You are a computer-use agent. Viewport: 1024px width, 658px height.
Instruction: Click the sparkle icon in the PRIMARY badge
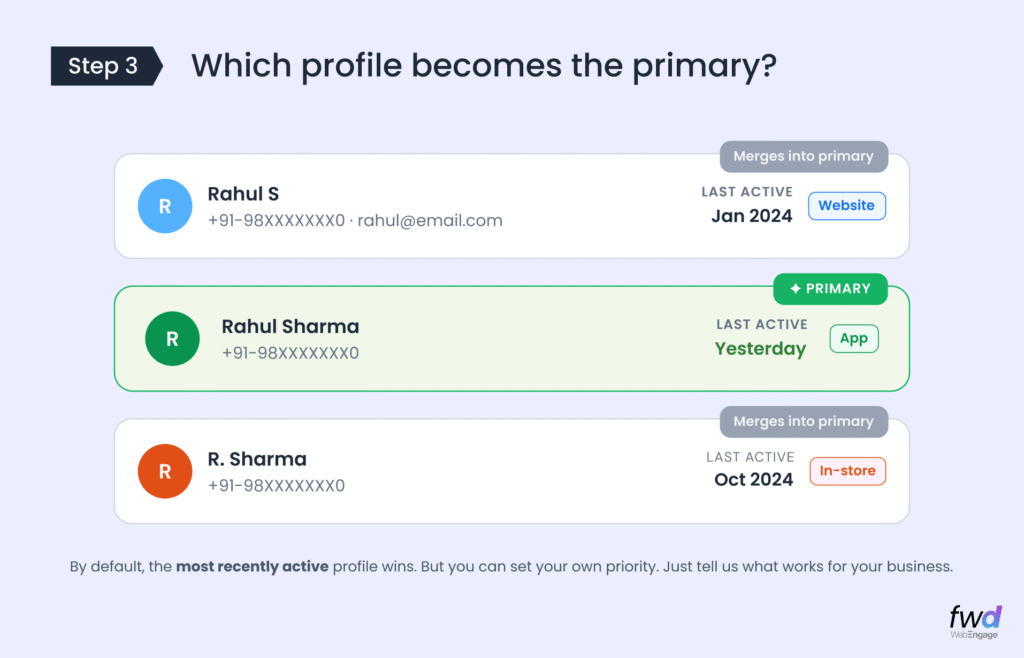click(795, 289)
